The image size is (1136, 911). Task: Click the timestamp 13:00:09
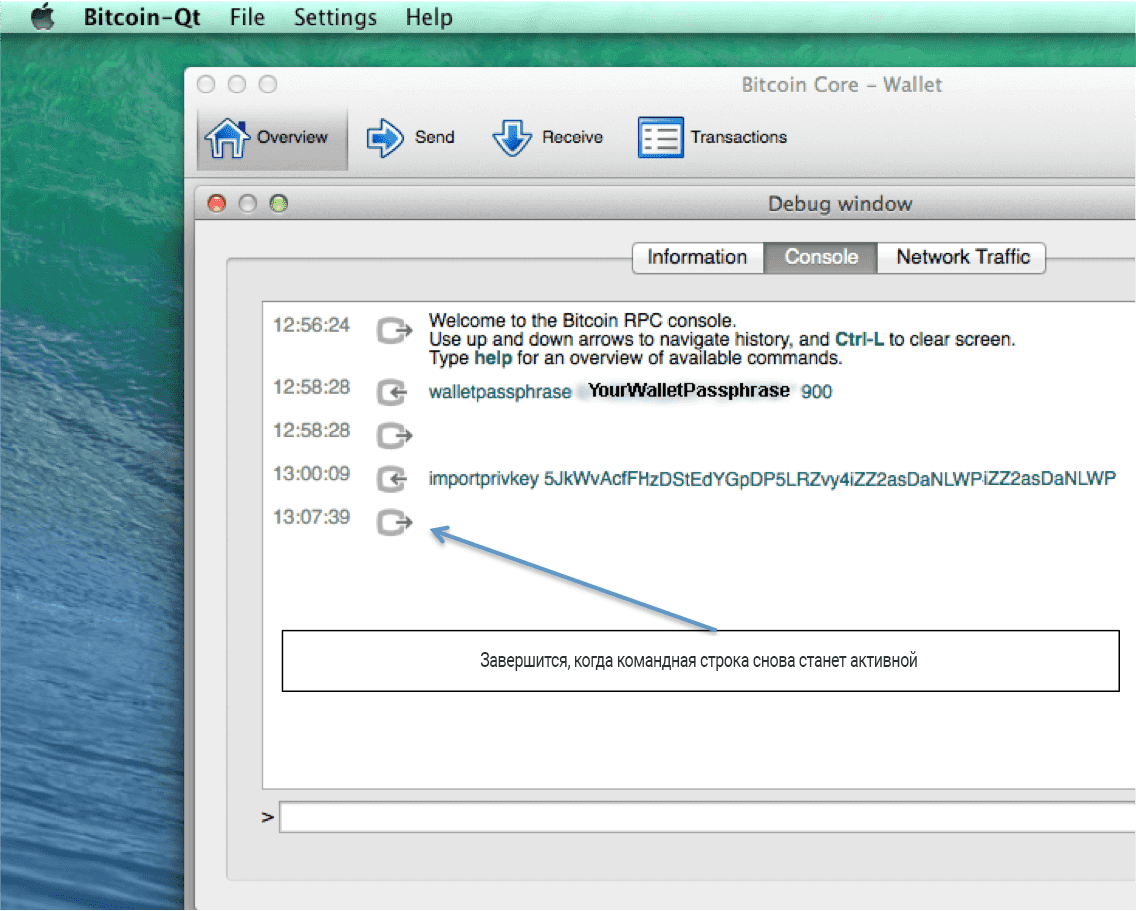click(x=312, y=473)
